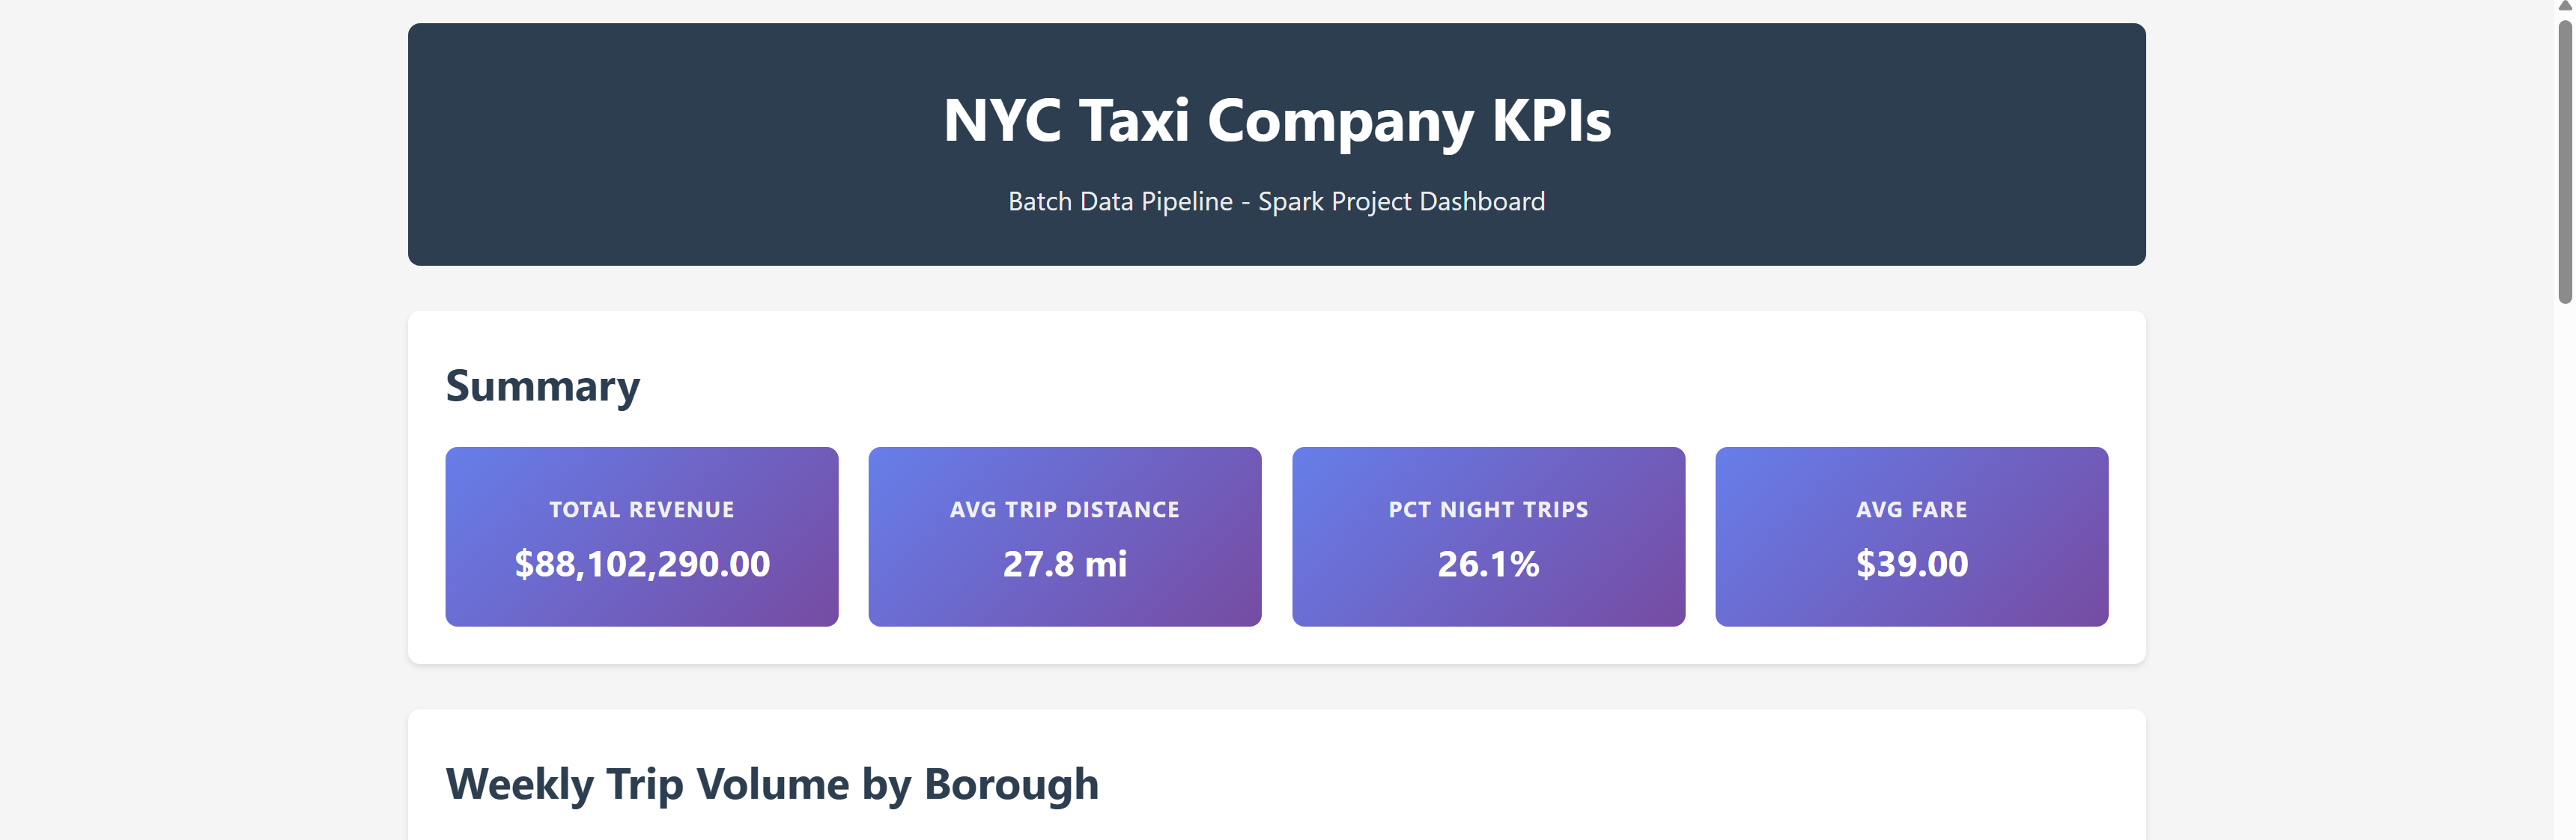The height and width of the screenshot is (840, 2576).
Task: Select the Avg Trip Distance KPI card
Action: 1065,536
